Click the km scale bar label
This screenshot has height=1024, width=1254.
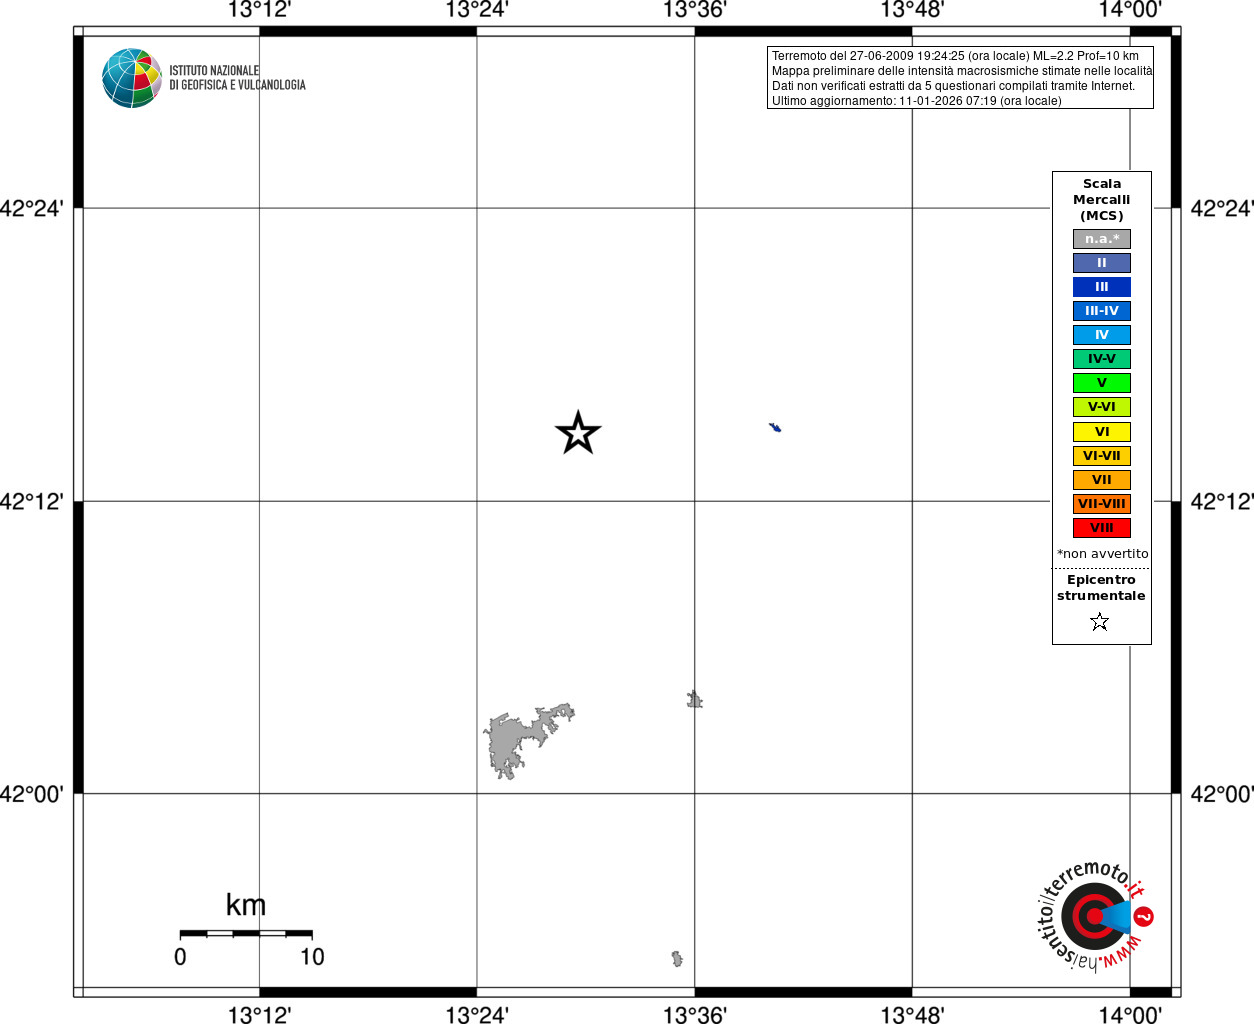246,905
